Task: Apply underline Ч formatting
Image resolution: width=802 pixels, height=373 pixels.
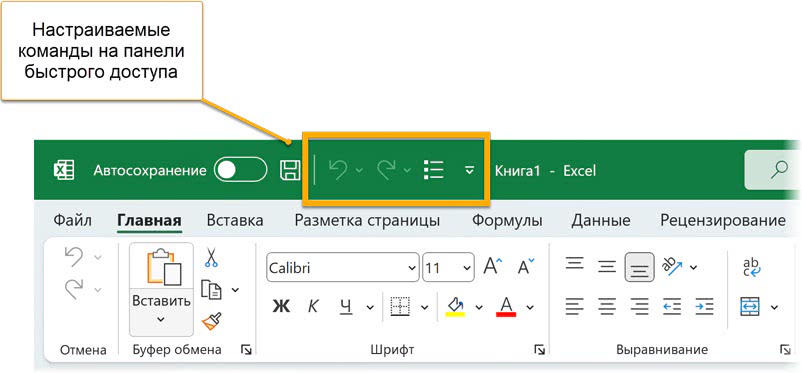Action: (346, 306)
